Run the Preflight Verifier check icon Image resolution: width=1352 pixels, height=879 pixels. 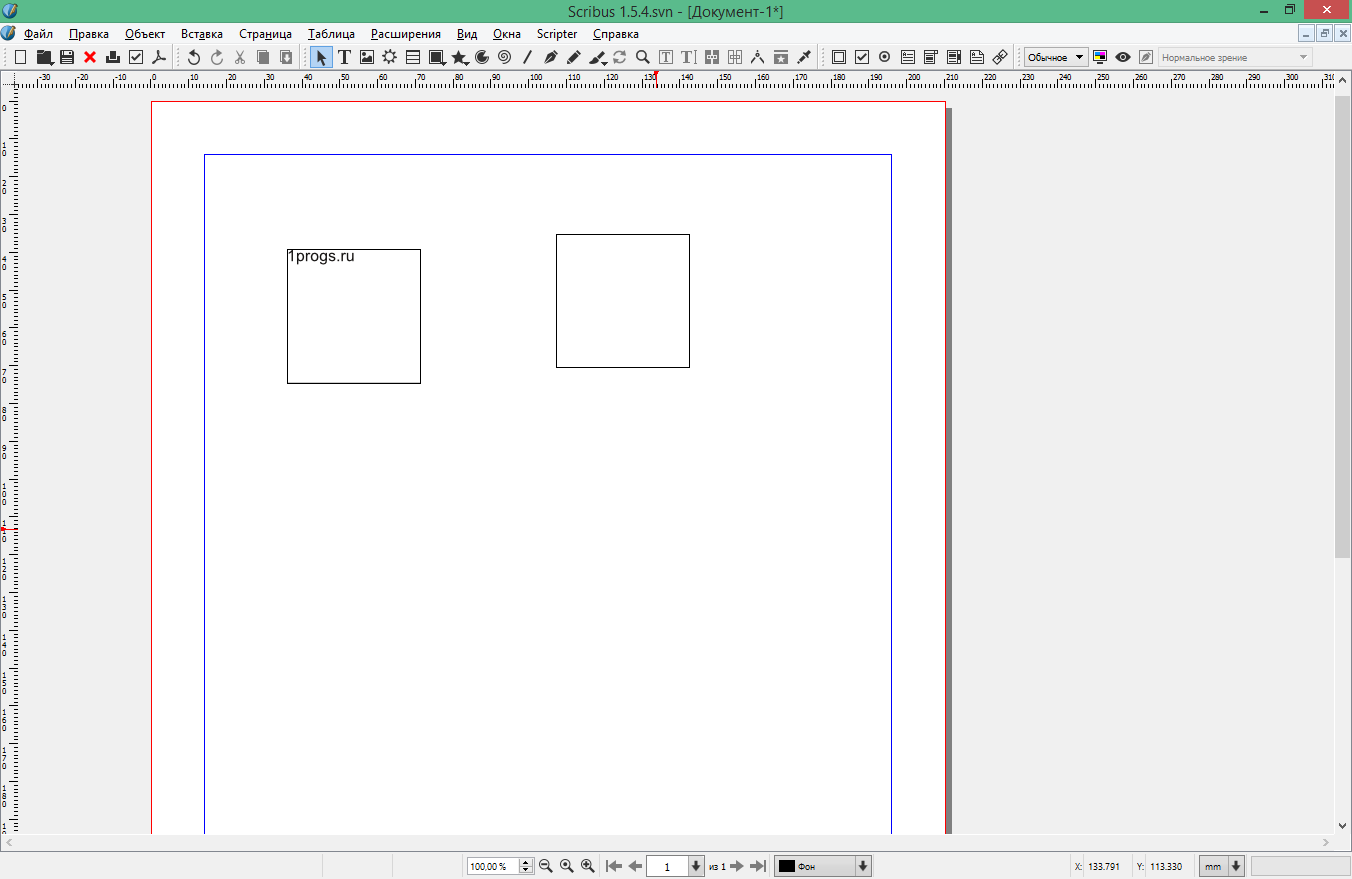click(x=136, y=57)
